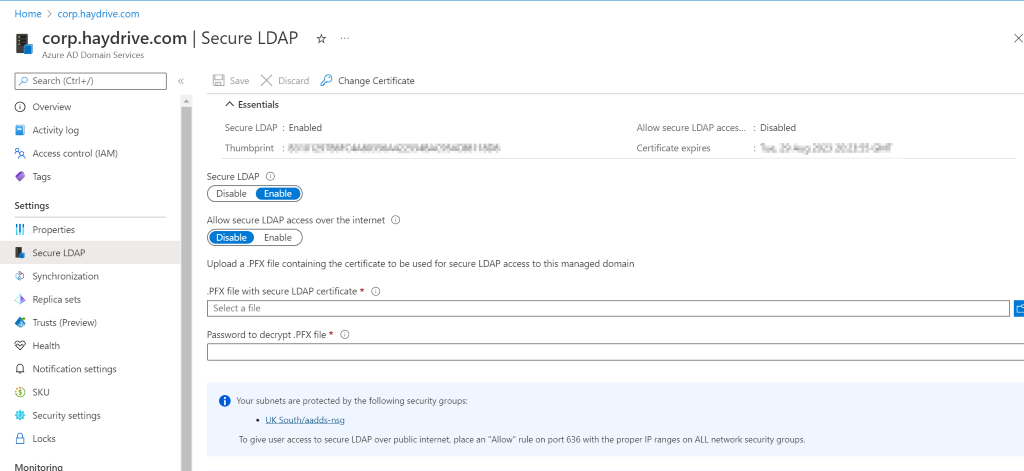Click the Change Certificate key icon

326,80
